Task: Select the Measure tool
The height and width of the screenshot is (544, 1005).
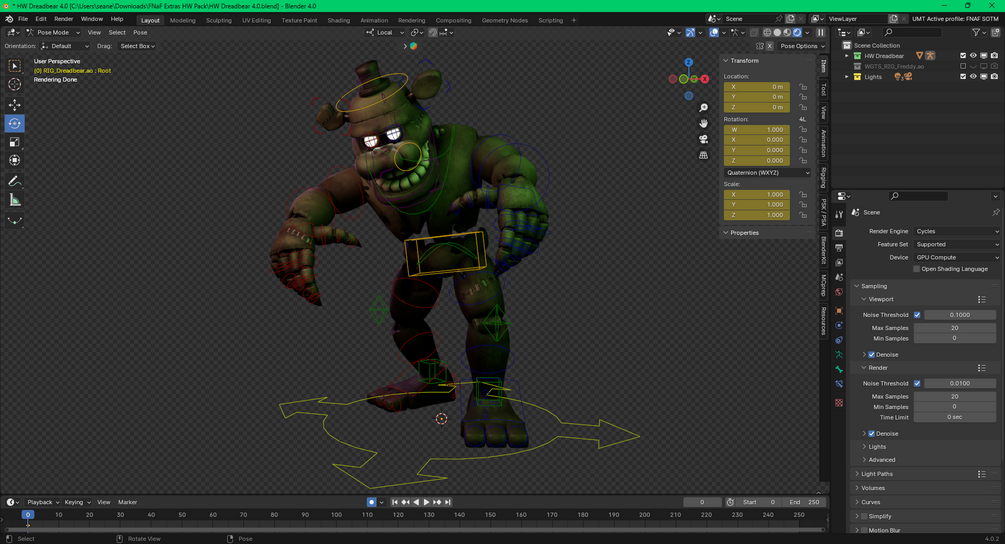Action: tap(15, 200)
